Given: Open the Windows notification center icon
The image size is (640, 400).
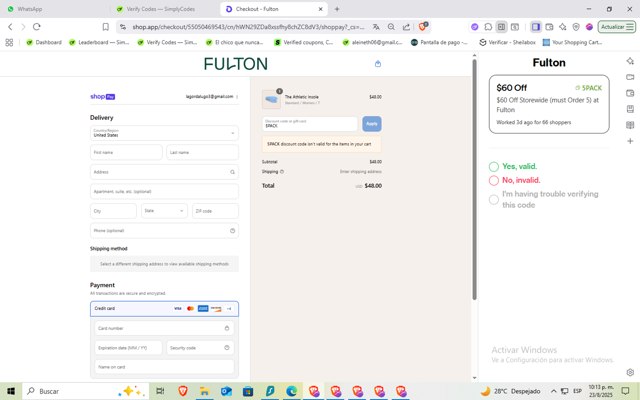Looking at the screenshot, I should coord(625,391).
